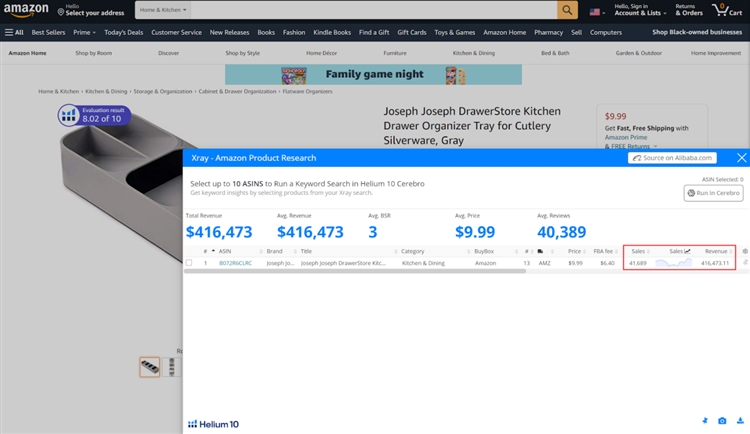Download Xray results with download icon
The width and height of the screenshot is (750, 434).
pos(740,422)
